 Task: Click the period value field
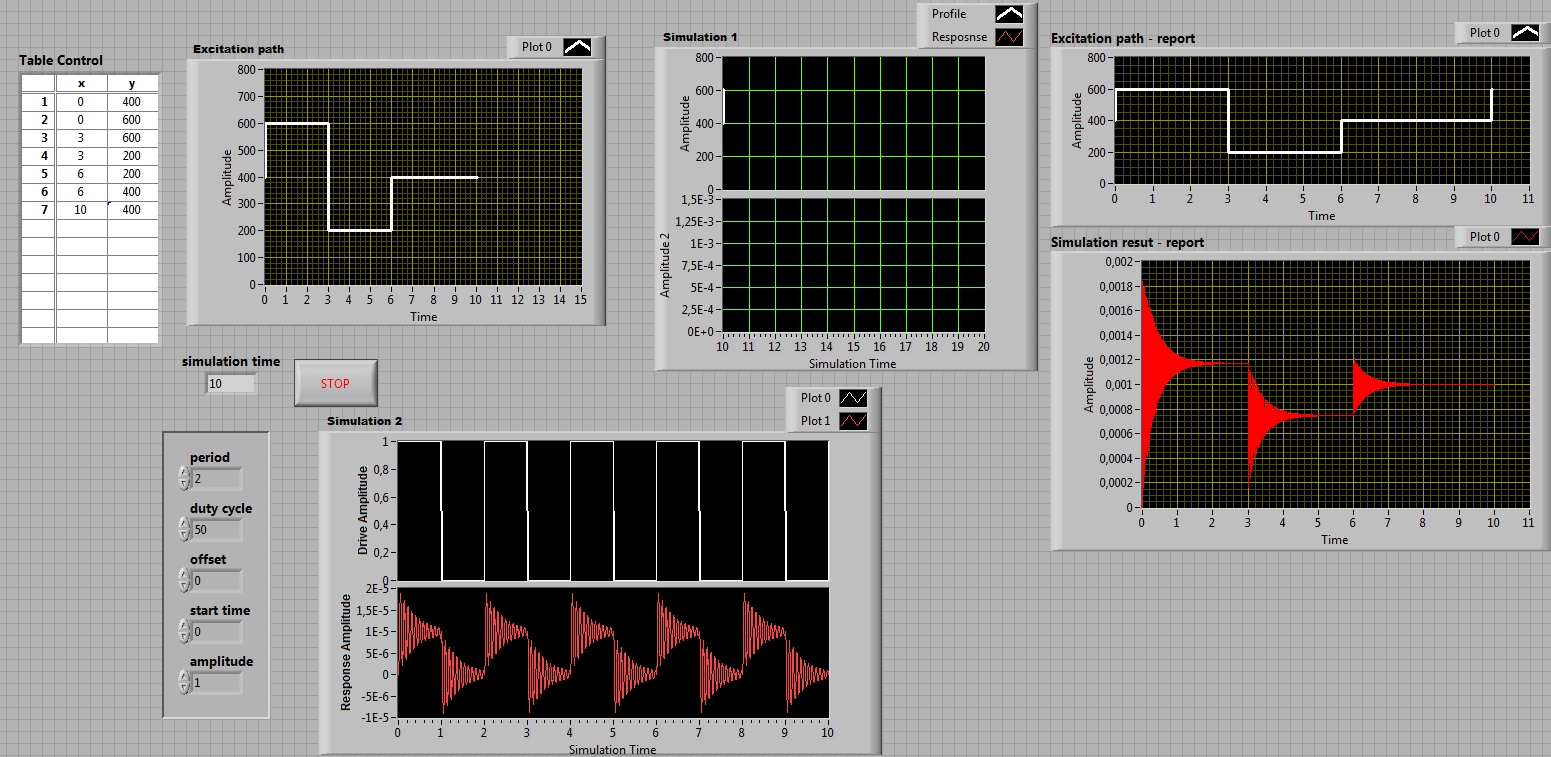click(217, 478)
